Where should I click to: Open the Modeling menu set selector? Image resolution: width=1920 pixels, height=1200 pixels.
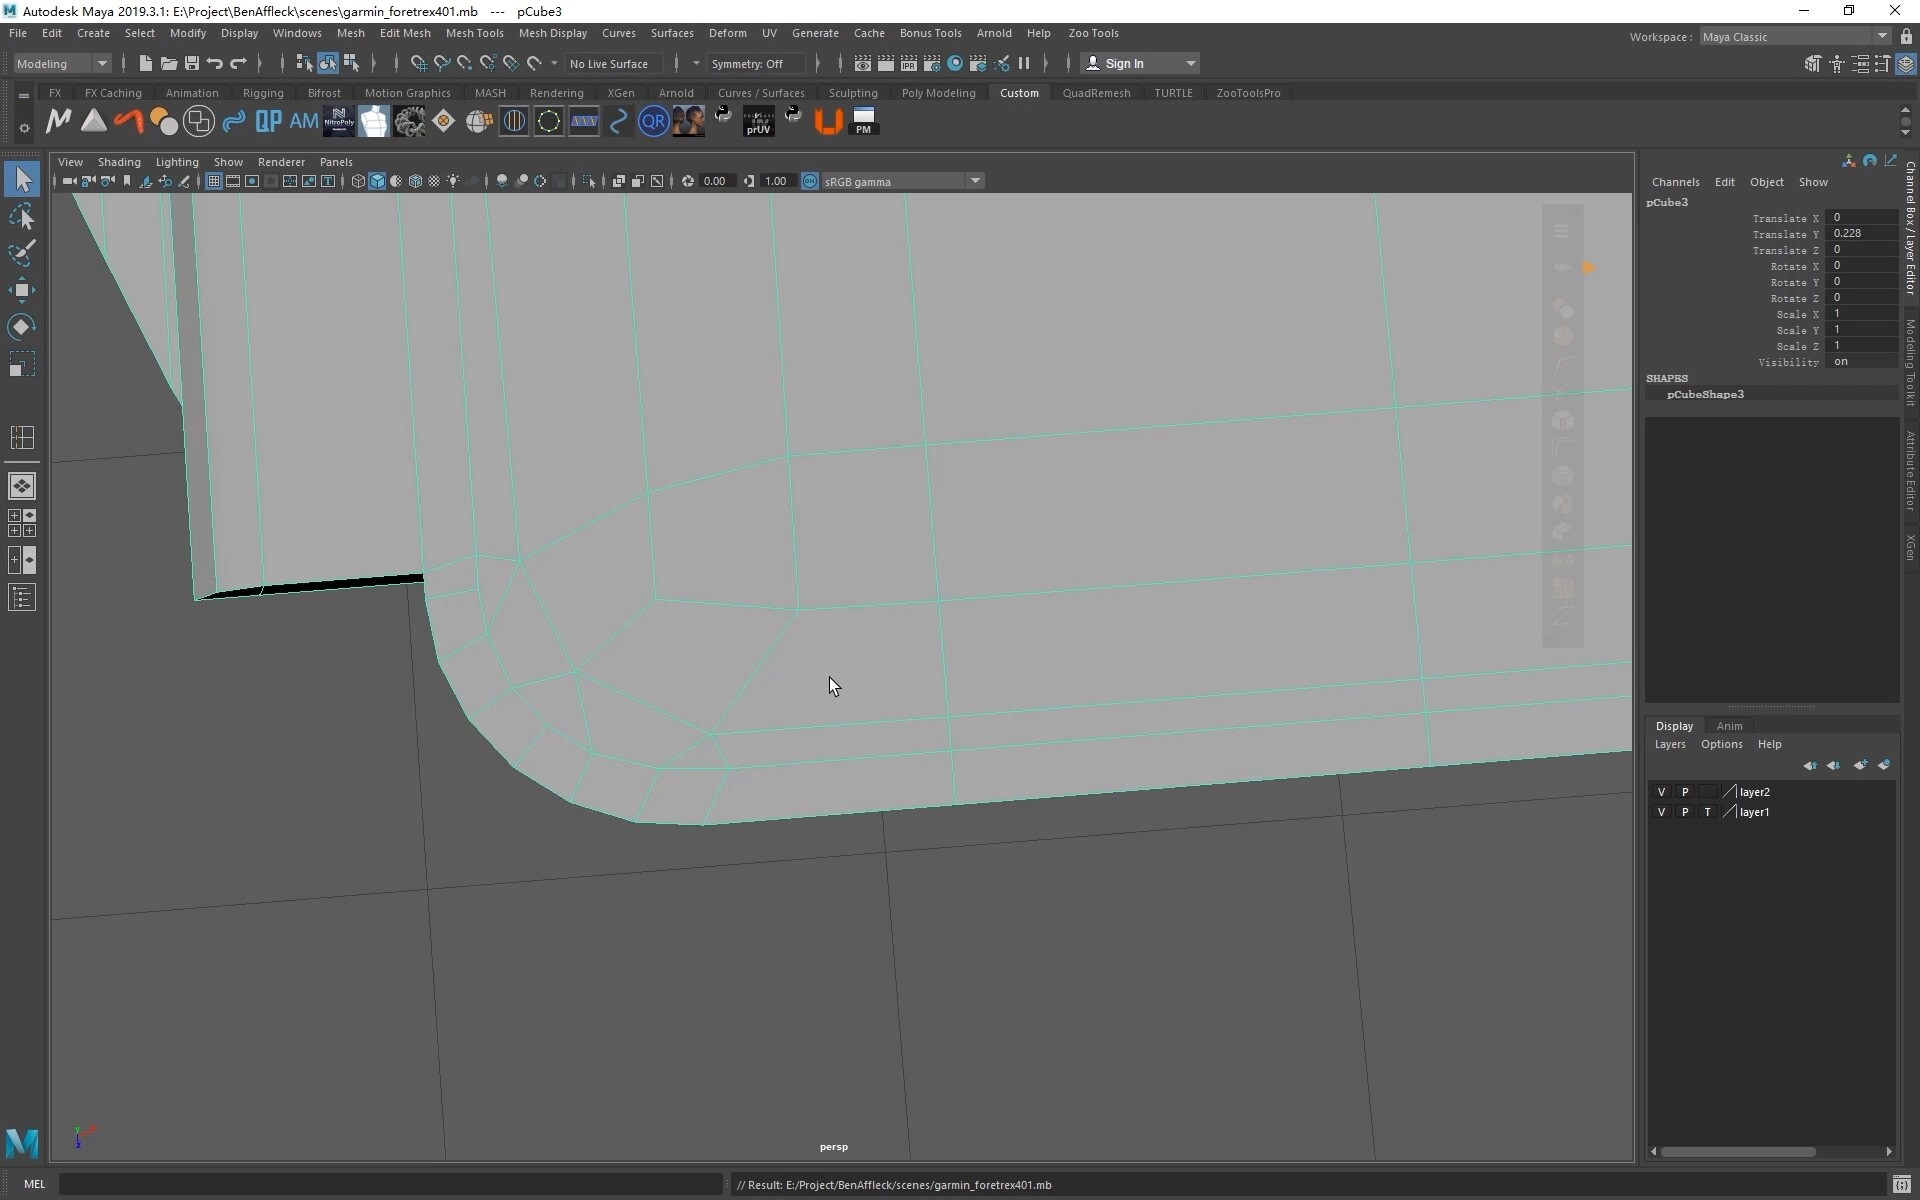pyautogui.click(x=60, y=63)
